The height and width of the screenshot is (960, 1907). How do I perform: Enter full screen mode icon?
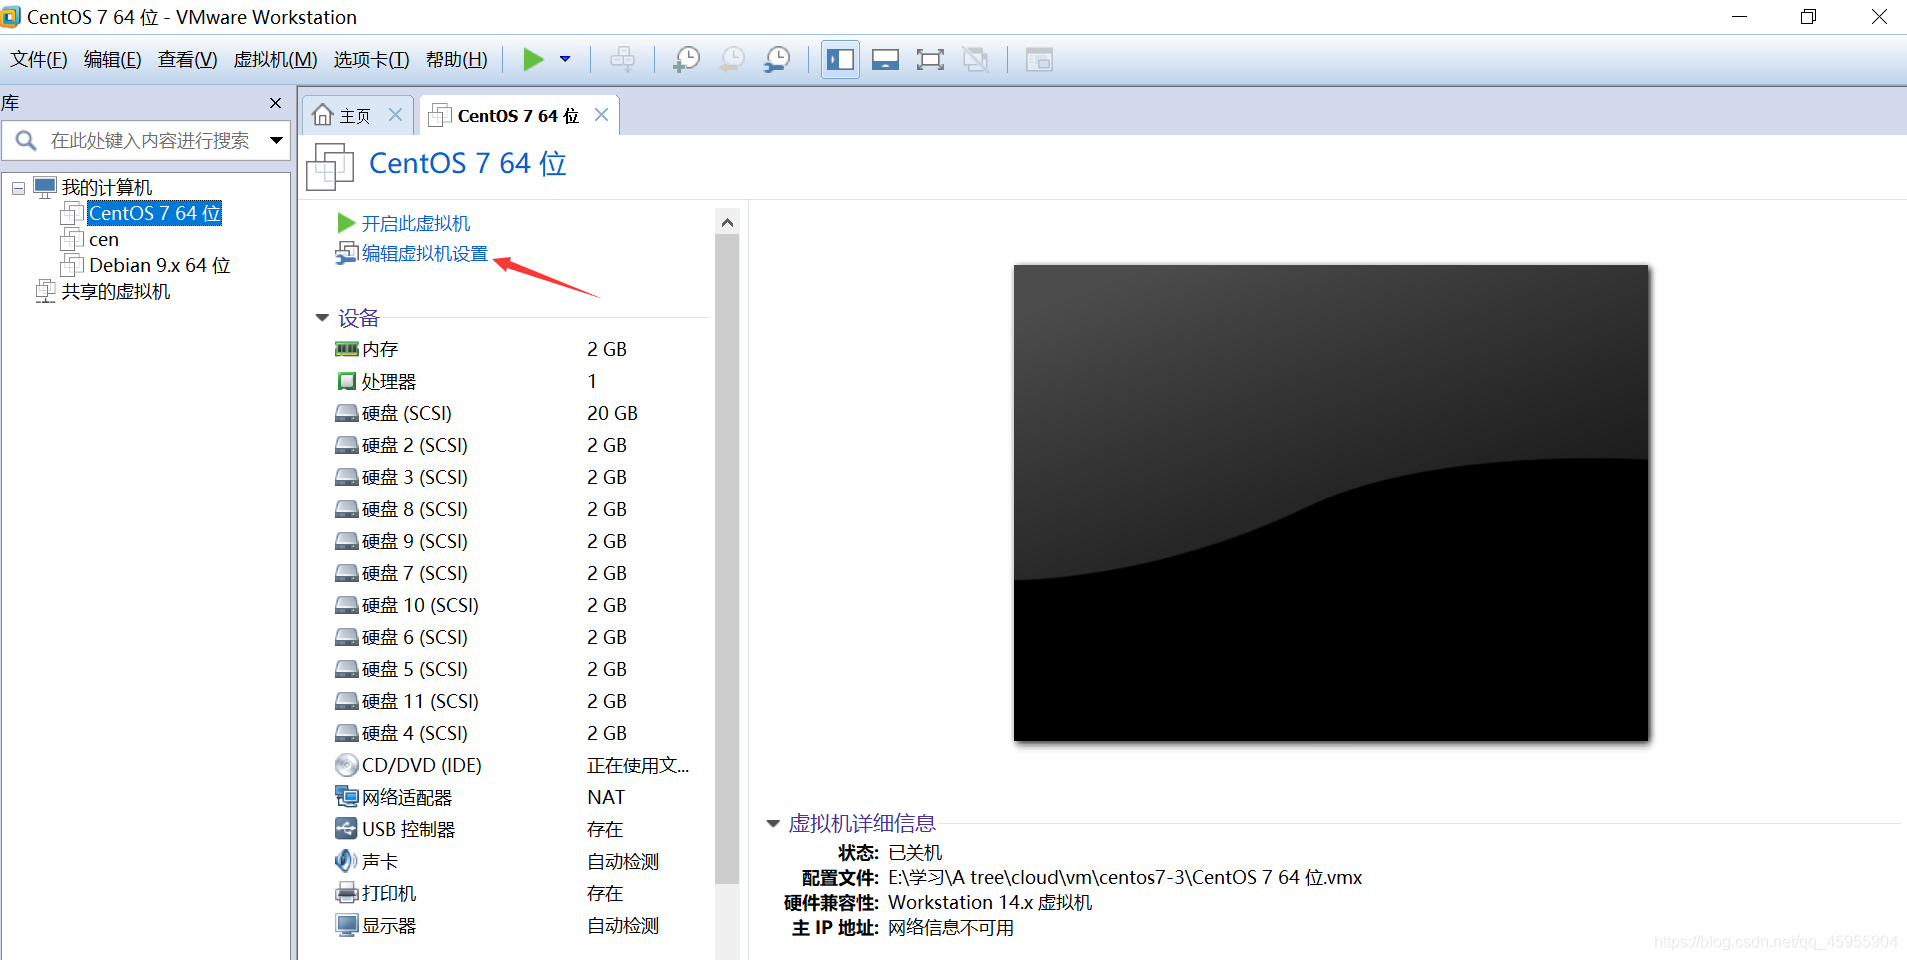click(930, 60)
